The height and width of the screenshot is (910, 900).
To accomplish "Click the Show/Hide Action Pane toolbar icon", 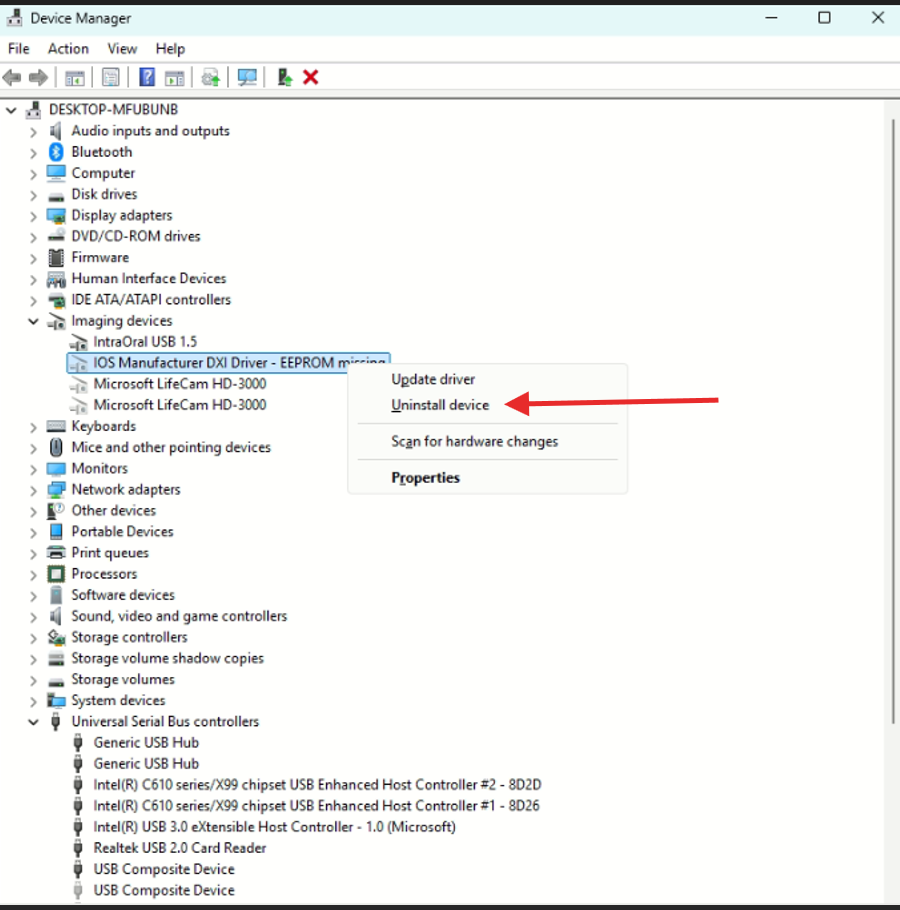I will (175, 77).
